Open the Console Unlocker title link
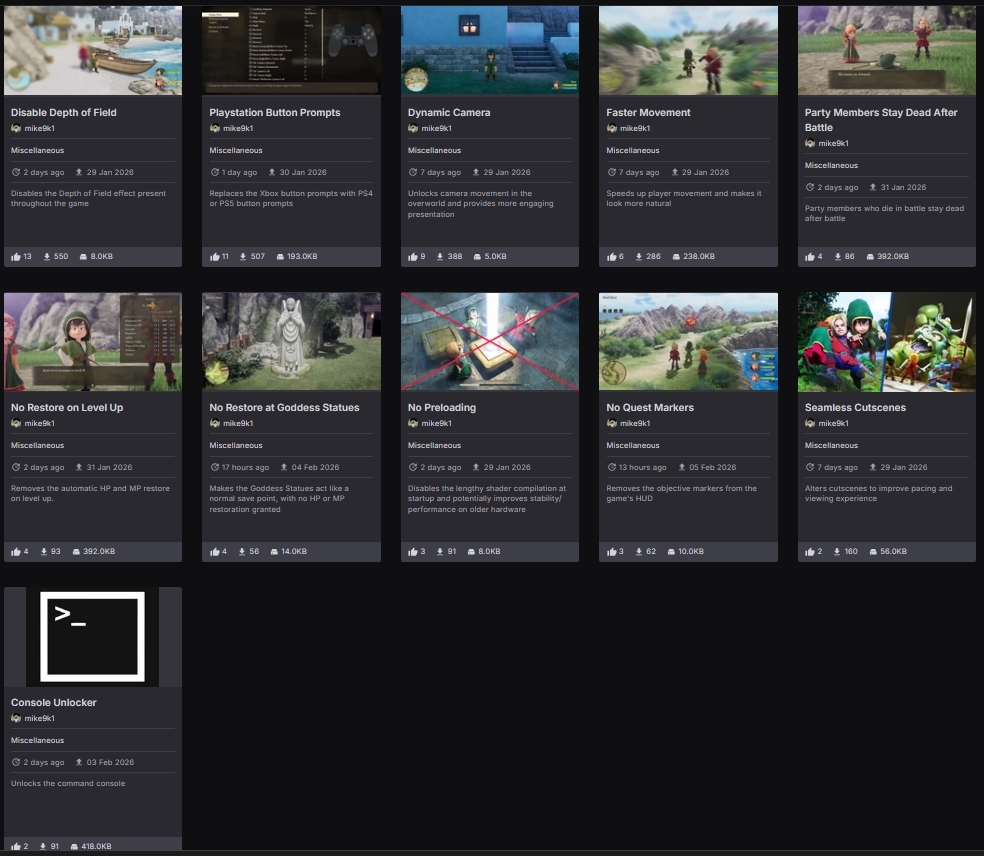 pyautogui.click(x=54, y=703)
